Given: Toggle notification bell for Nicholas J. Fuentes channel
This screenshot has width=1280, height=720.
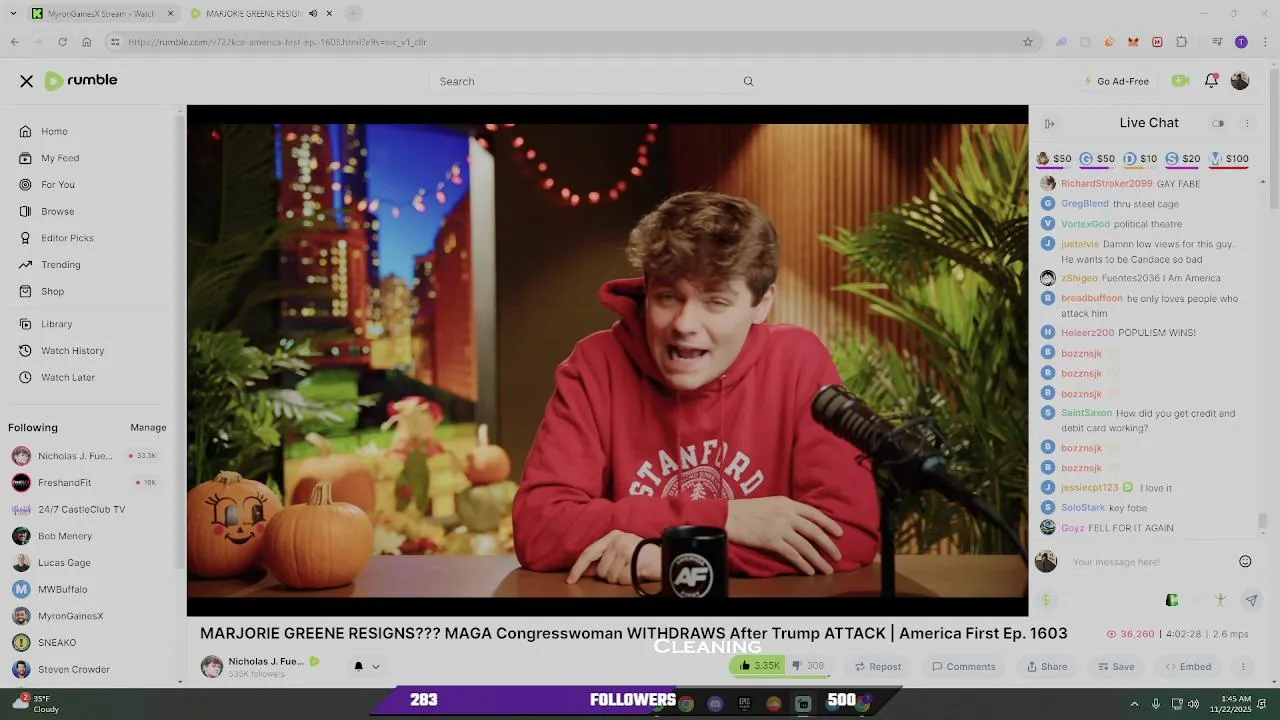Looking at the screenshot, I should pyautogui.click(x=358, y=666).
